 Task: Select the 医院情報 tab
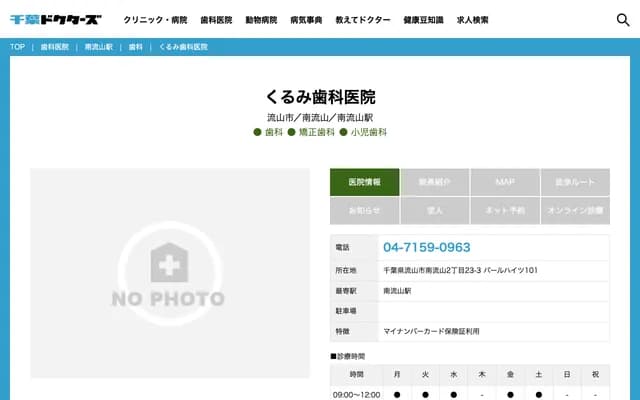click(364, 182)
